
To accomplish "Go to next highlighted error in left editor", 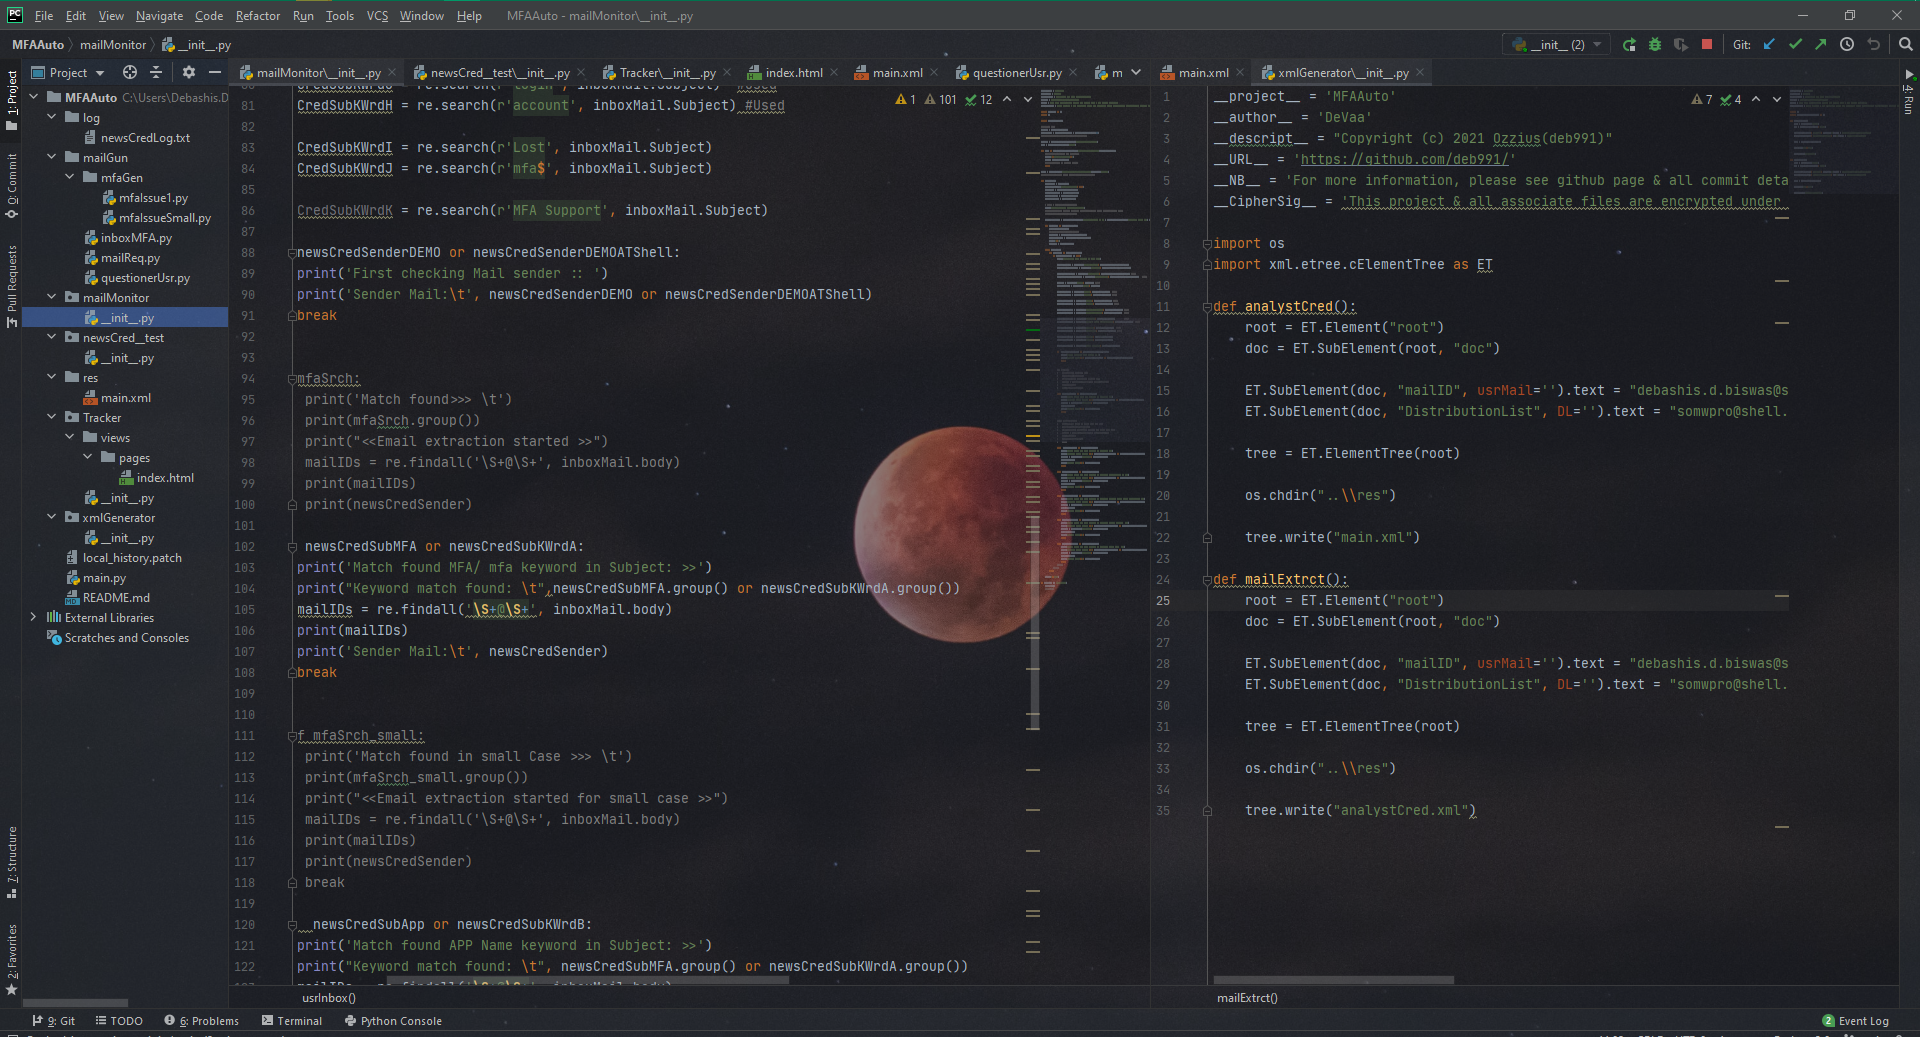I will (x=1028, y=99).
